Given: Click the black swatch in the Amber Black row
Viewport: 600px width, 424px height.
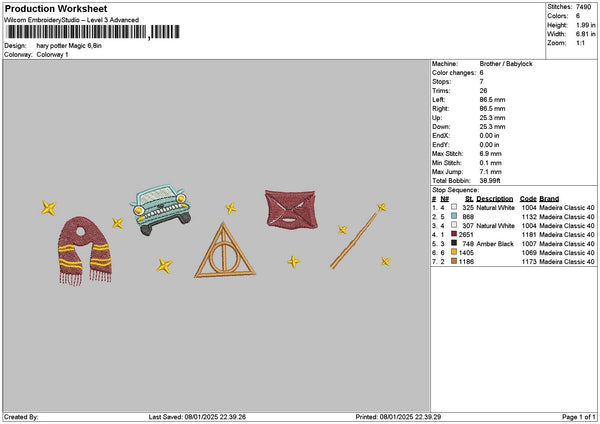Looking at the screenshot, I should coord(454,243).
